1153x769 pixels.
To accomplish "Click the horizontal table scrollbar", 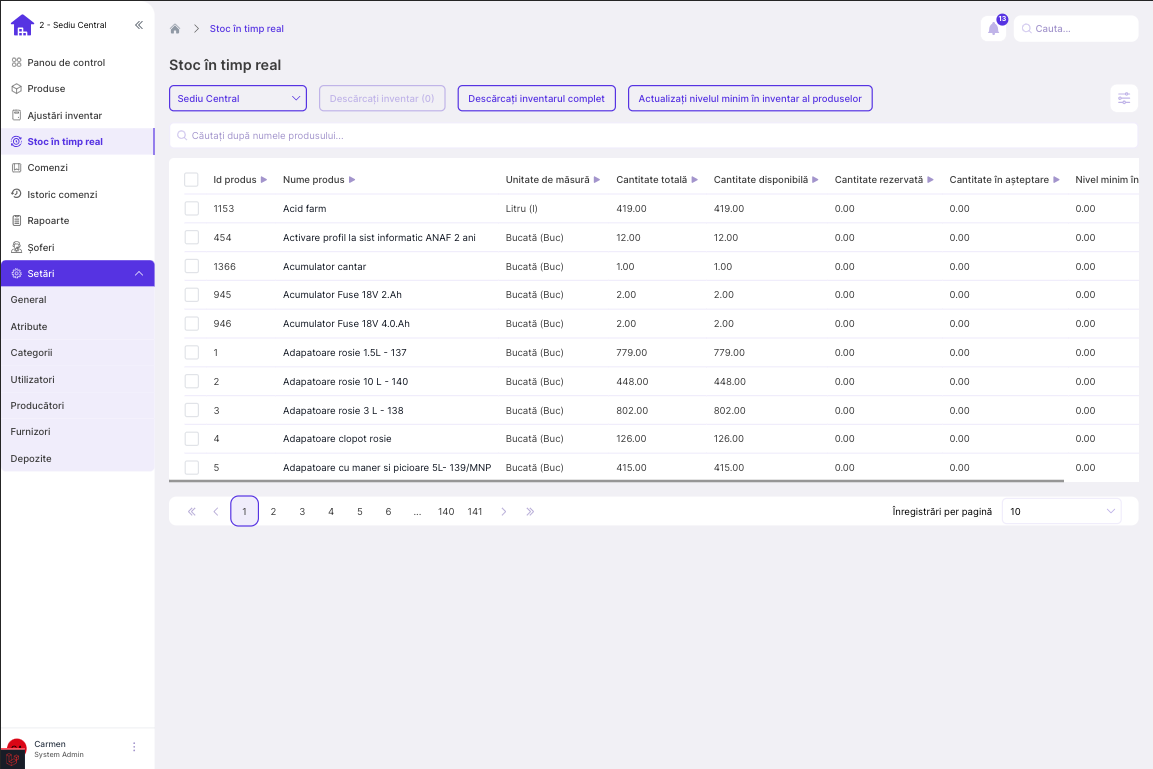I will 616,481.
